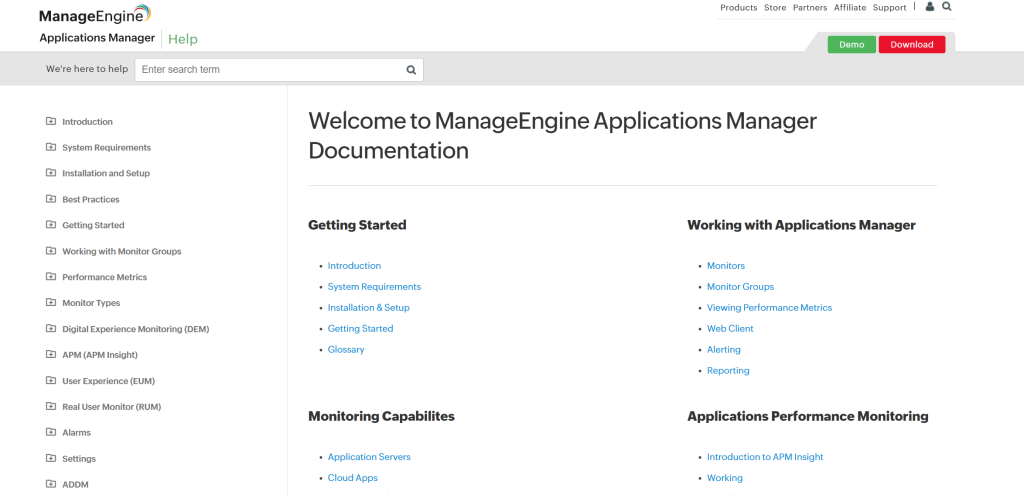Image resolution: width=1024 pixels, height=495 pixels.
Task: Open the System Requirements content link
Action: pyautogui.click(x=374, y=287)
